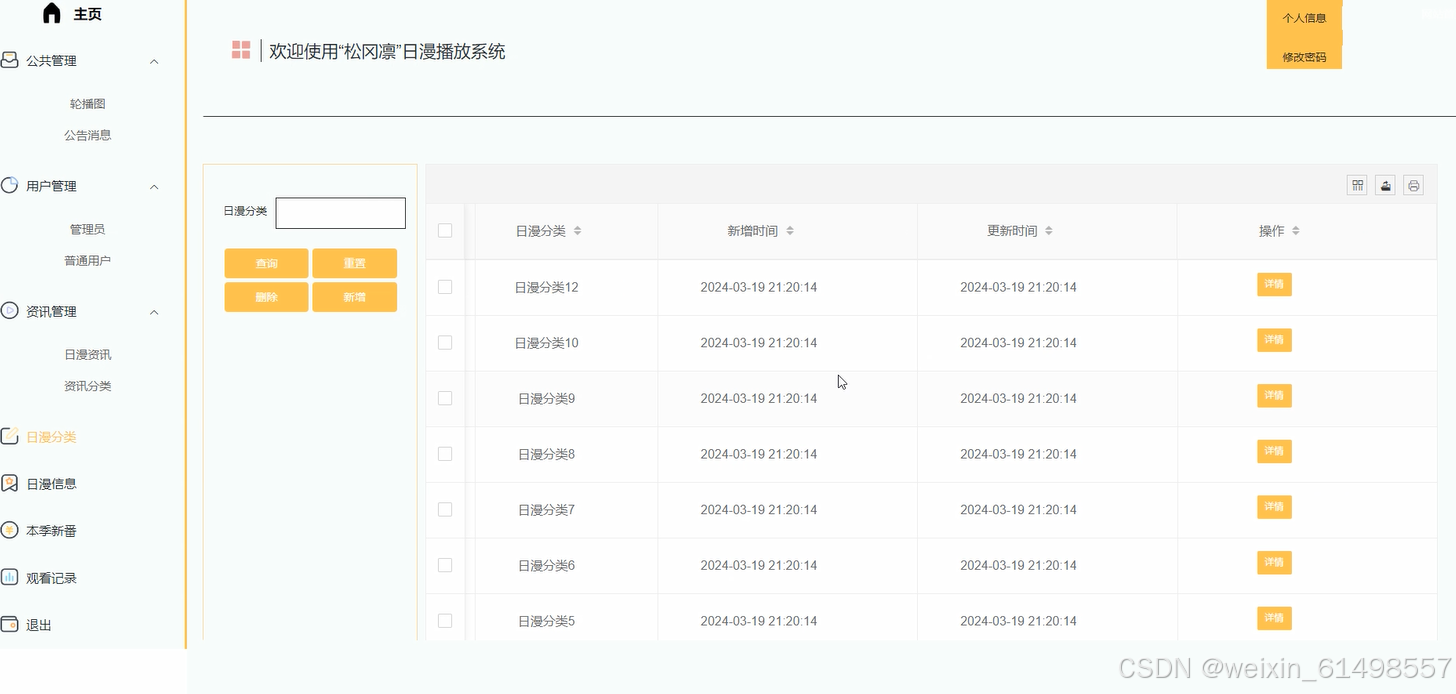
Task: Click the 日漫分类6 cell text
Action: click(x=547, y=565)
